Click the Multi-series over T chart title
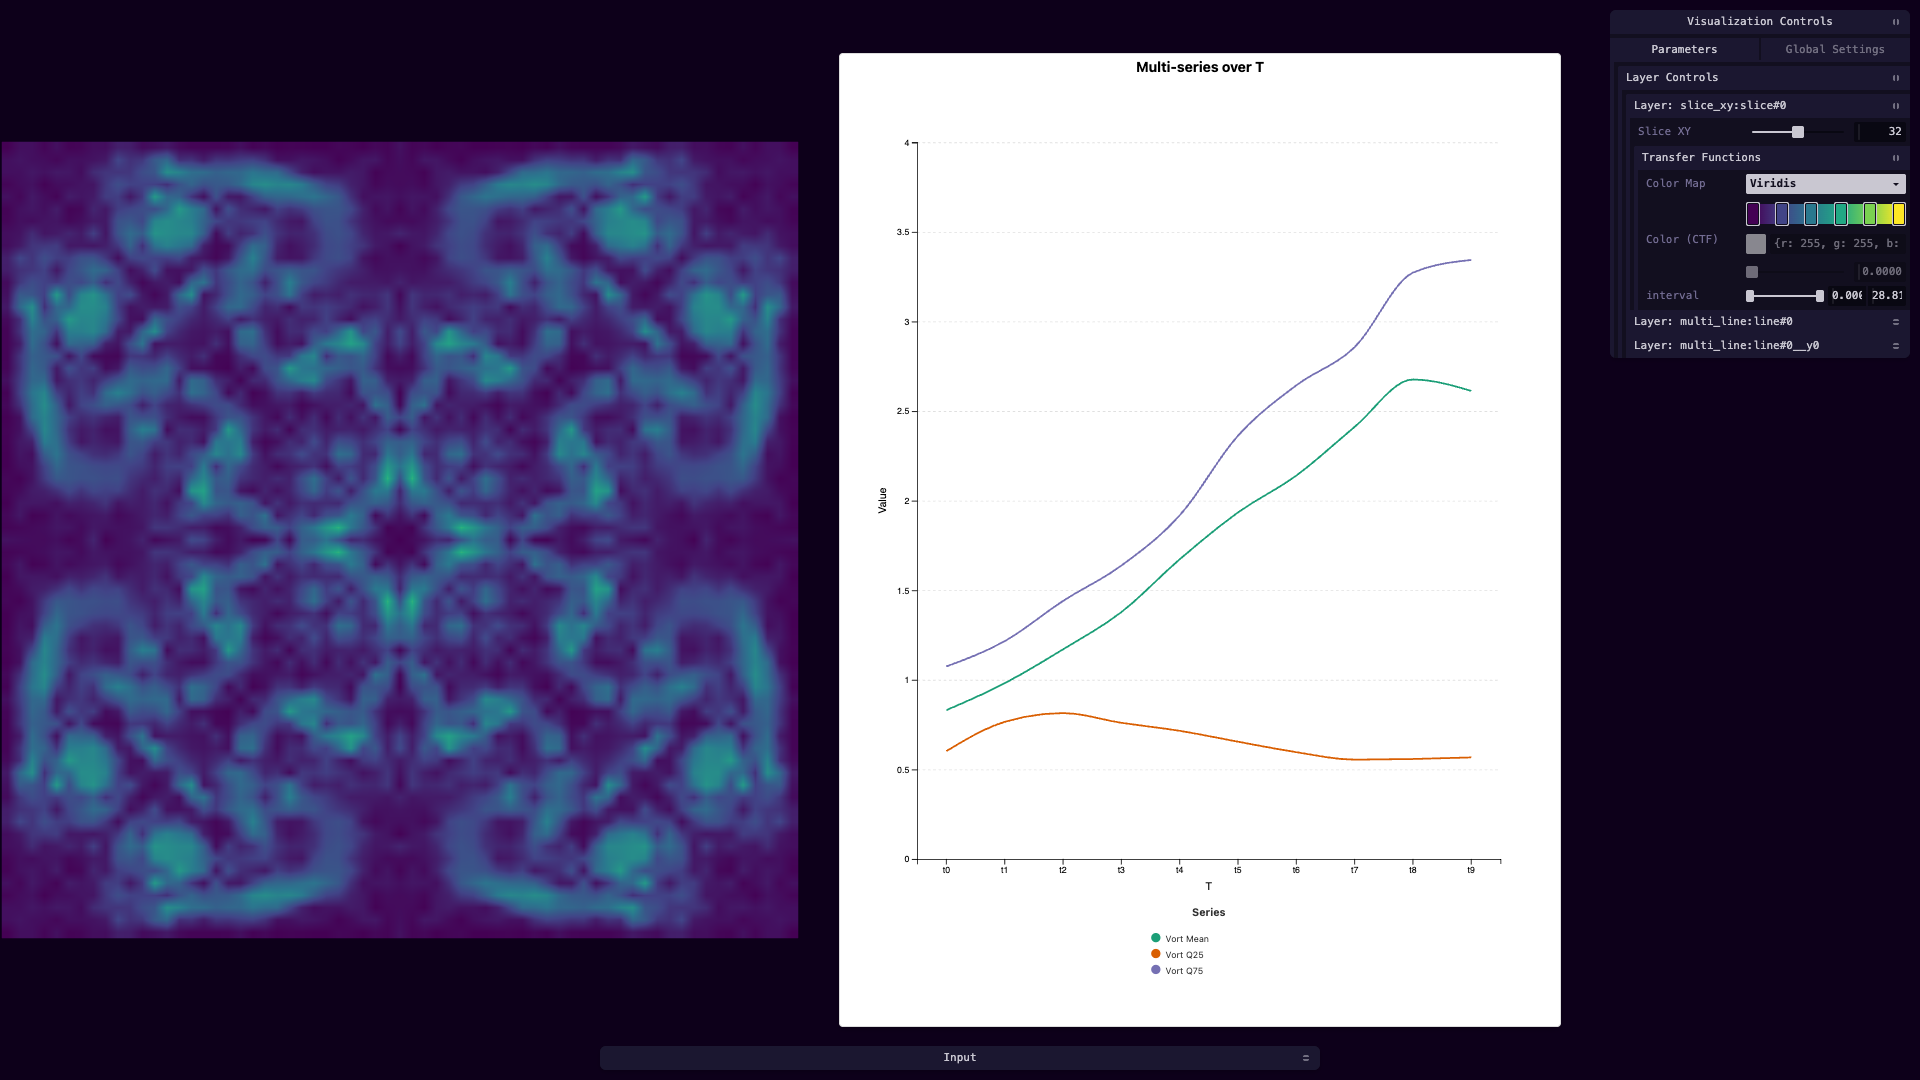This screenshot has height=1080, width=1920. [1200, 67]
